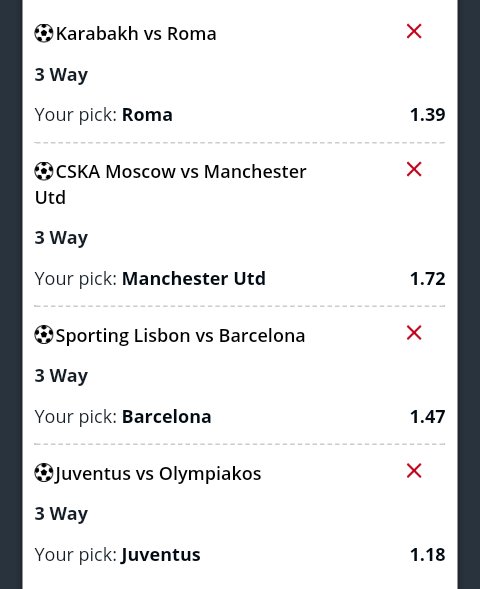Click the 1.18 odds for Juventus

427,554
